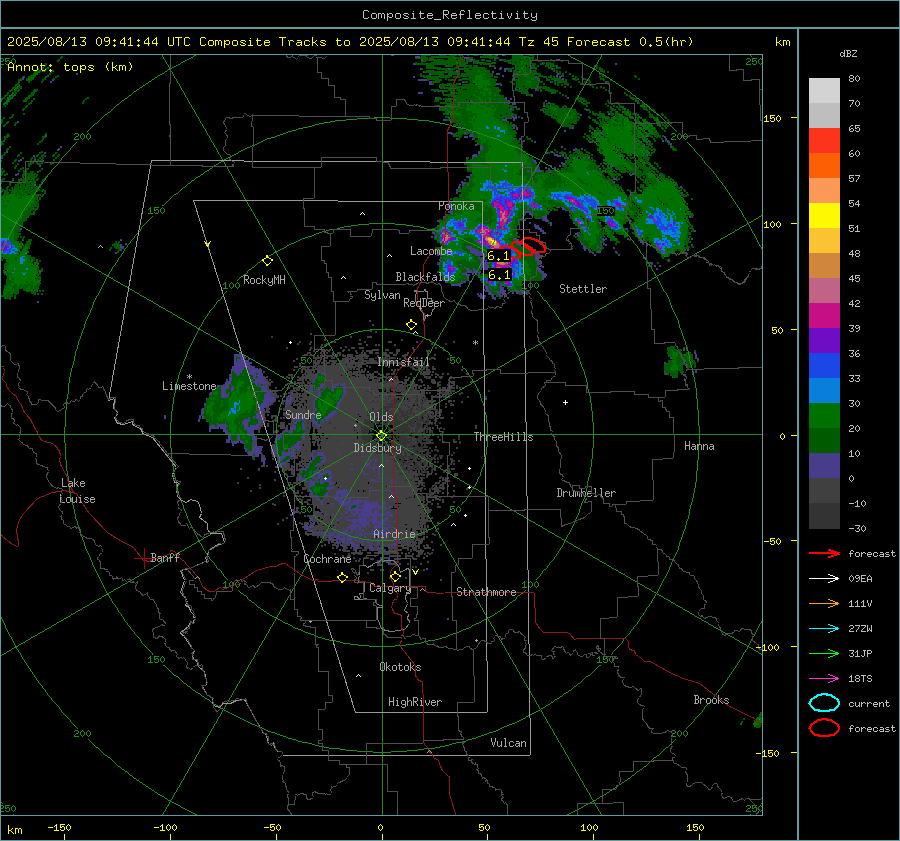Viewport: 900px width, 841px height.
Task: Click the 'Annot: tops (km)' label
Action: [70, 67]
